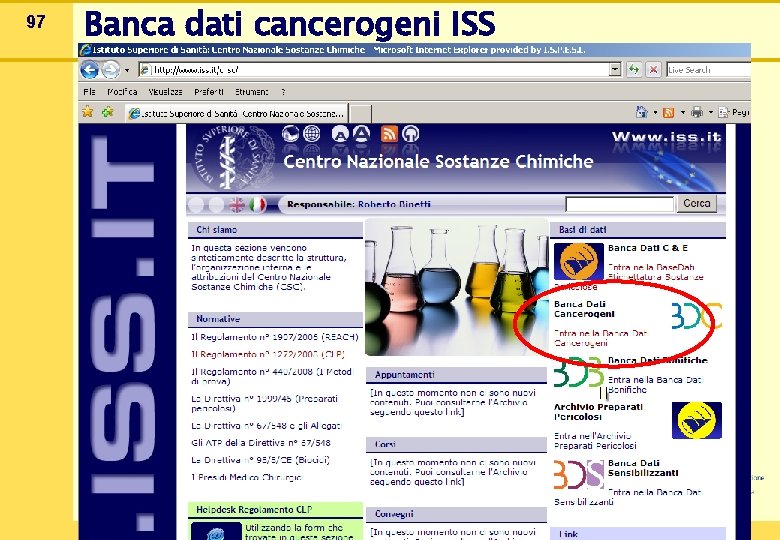The height and width of the screenshot is (540, 780).
Task: Open the File menu
Action: (90, 91)
